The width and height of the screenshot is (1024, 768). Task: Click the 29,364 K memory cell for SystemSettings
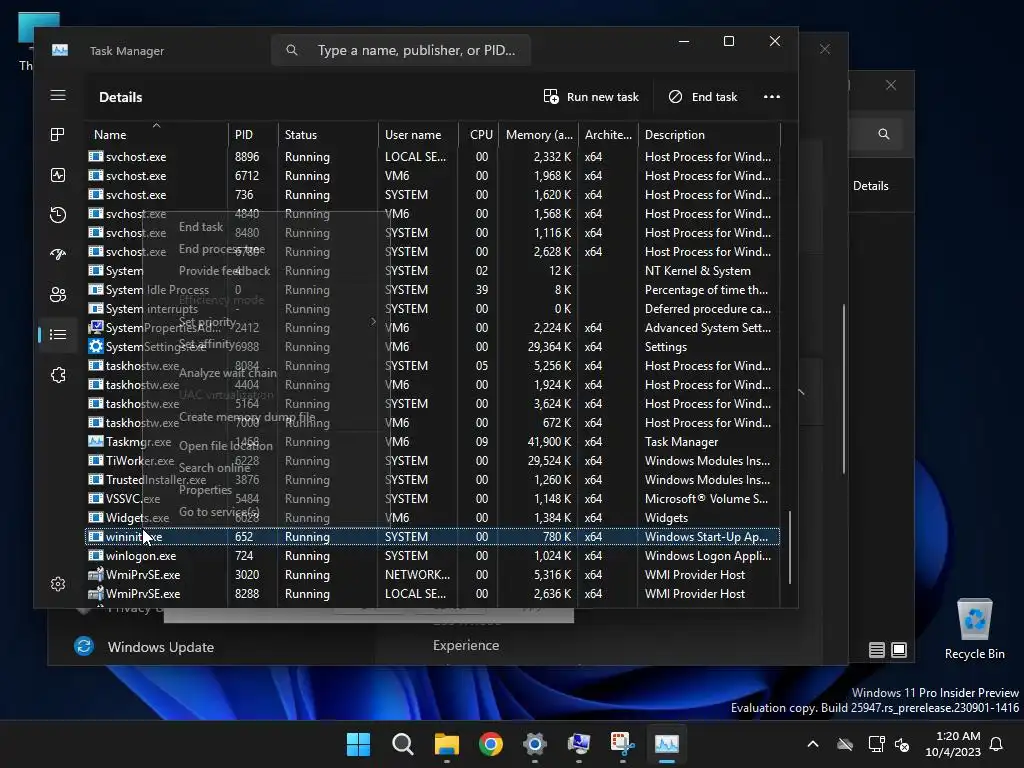pos(549,347)
